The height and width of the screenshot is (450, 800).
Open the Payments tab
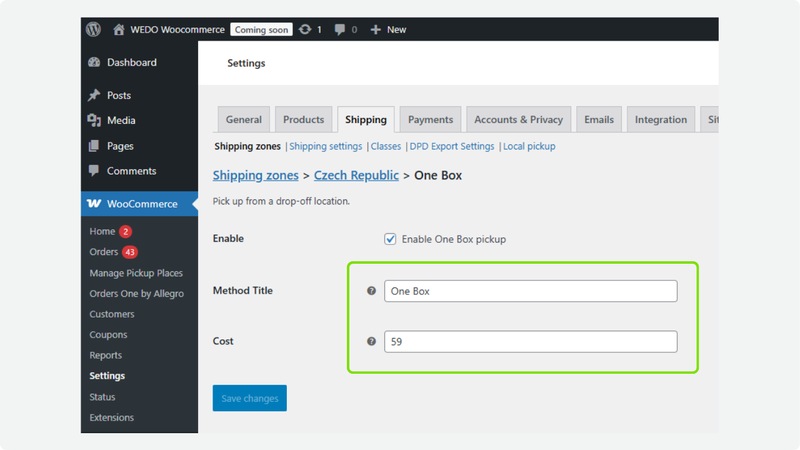coord(430,119)
